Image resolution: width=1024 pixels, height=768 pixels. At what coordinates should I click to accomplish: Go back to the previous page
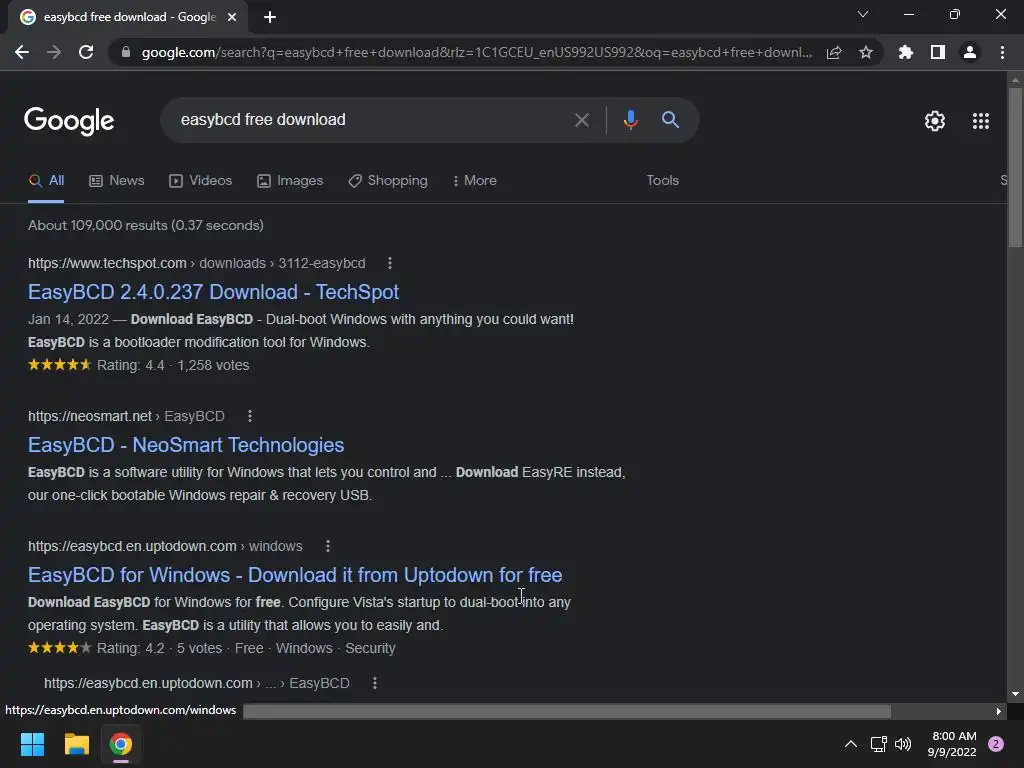click(22, 52)
